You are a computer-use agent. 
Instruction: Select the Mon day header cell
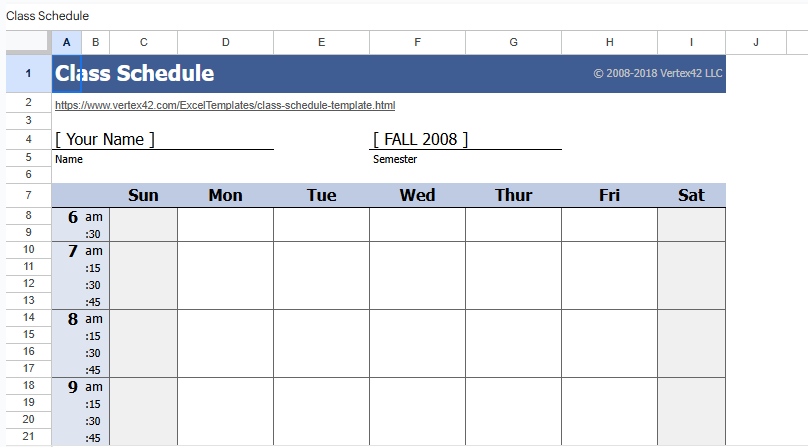(x=225, y=196)
